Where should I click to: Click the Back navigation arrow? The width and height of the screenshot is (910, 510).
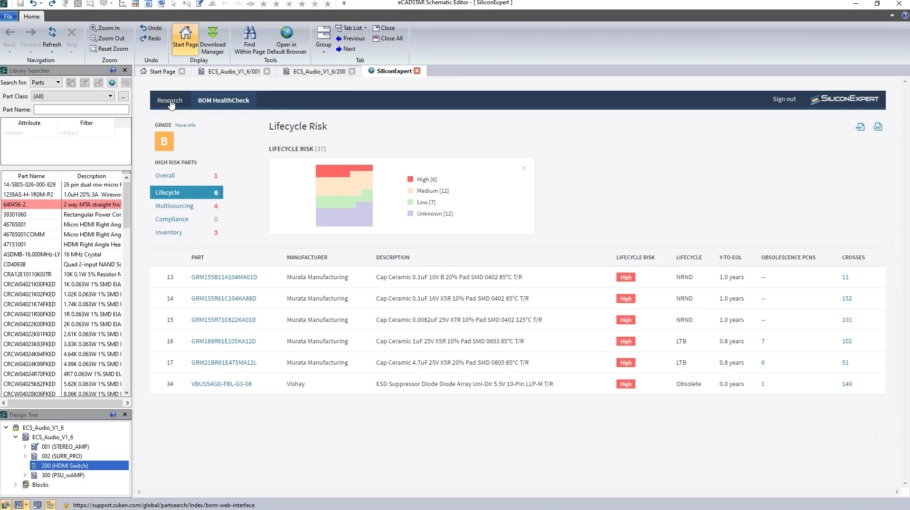10,33
